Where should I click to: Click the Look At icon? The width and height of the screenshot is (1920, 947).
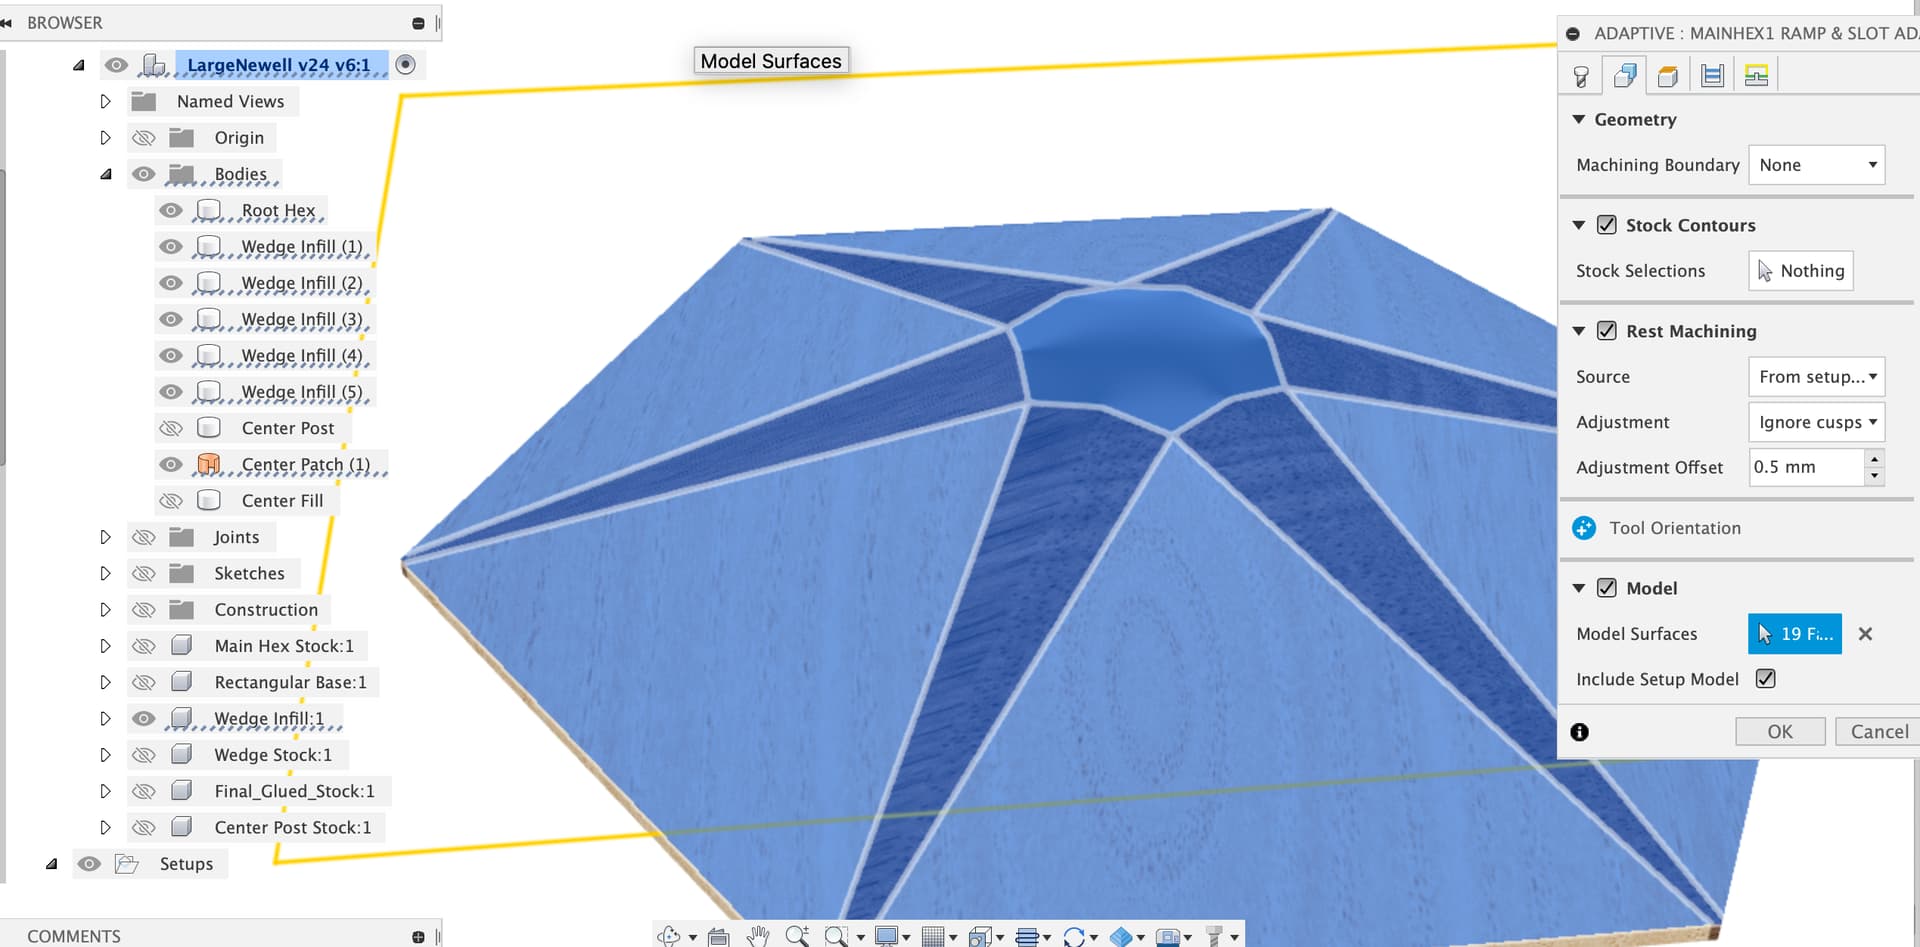point(718,936)
